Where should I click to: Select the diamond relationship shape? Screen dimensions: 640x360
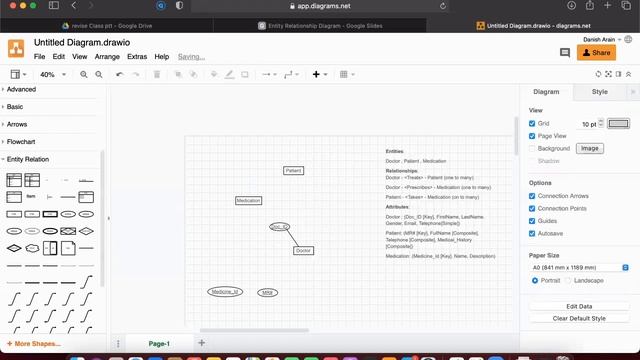tap(86, 231)
